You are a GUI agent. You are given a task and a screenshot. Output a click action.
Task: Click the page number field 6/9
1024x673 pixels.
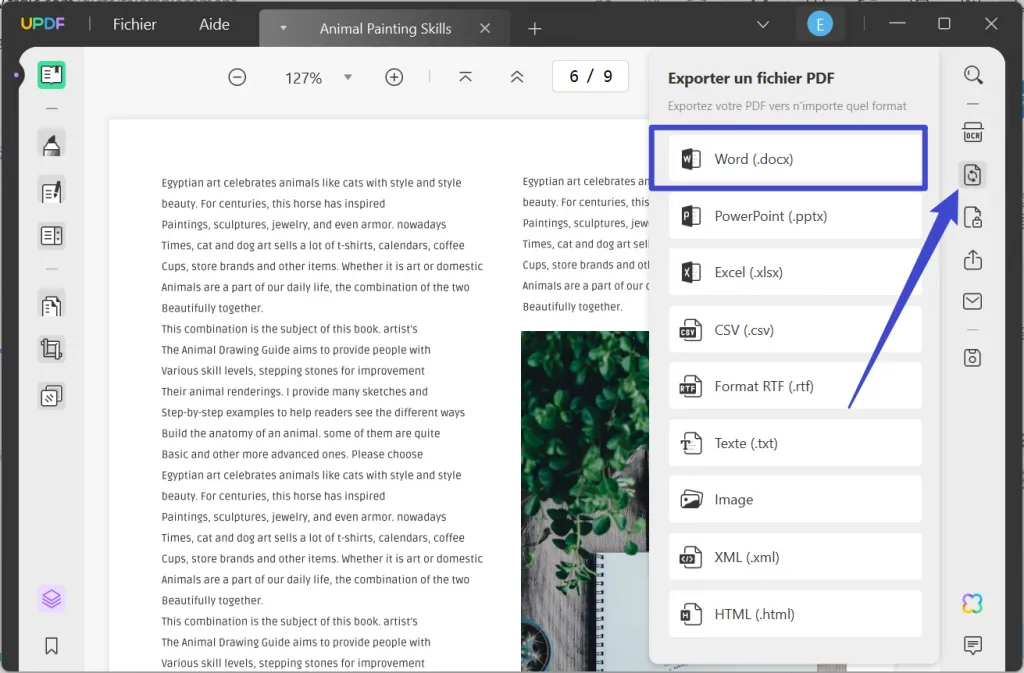tap(590, 75)
